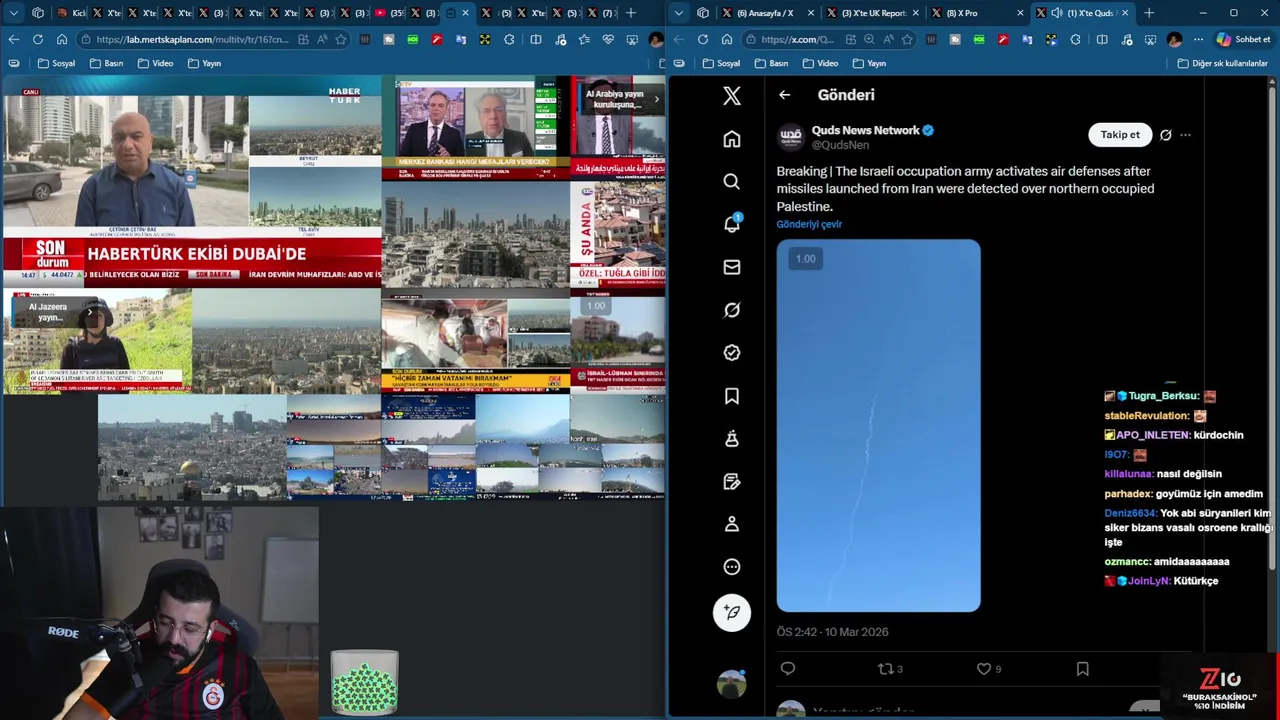Like the Quds News post
Screen dimensions: 1280x720
tap(984, 669)
